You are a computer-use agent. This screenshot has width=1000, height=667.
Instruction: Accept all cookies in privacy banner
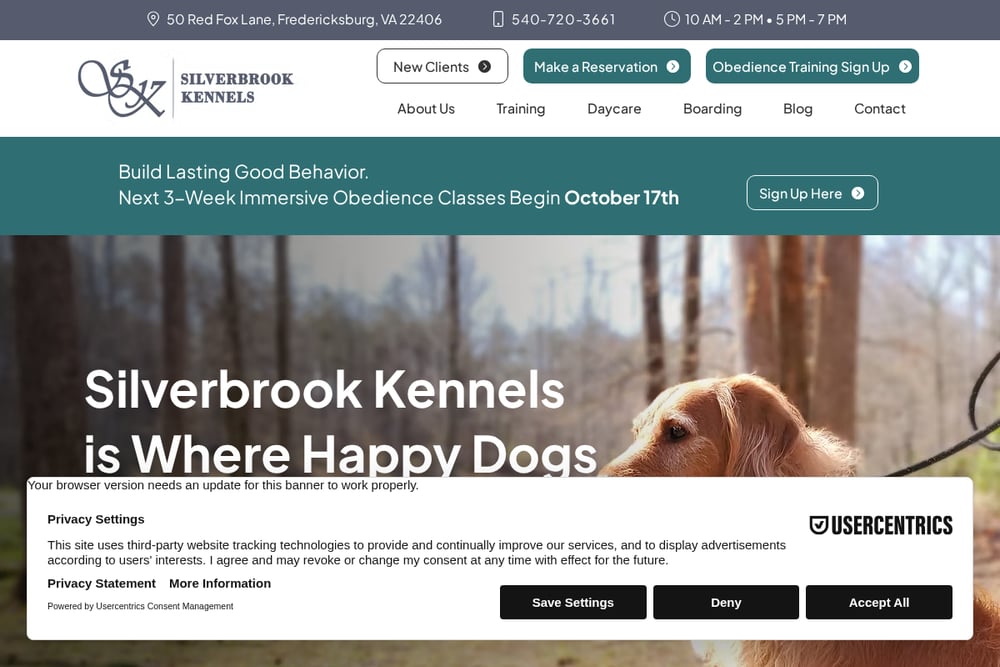tap(879, 602)
